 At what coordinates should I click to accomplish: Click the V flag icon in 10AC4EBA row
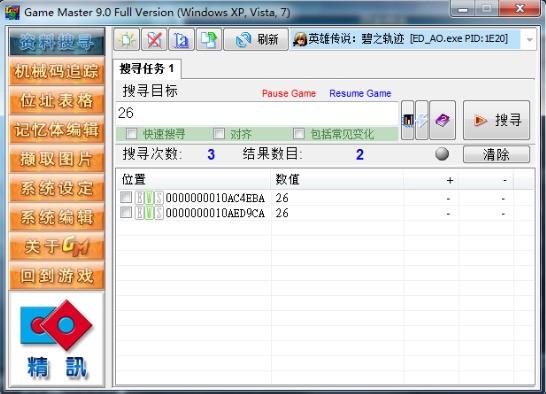click(149, 198)
